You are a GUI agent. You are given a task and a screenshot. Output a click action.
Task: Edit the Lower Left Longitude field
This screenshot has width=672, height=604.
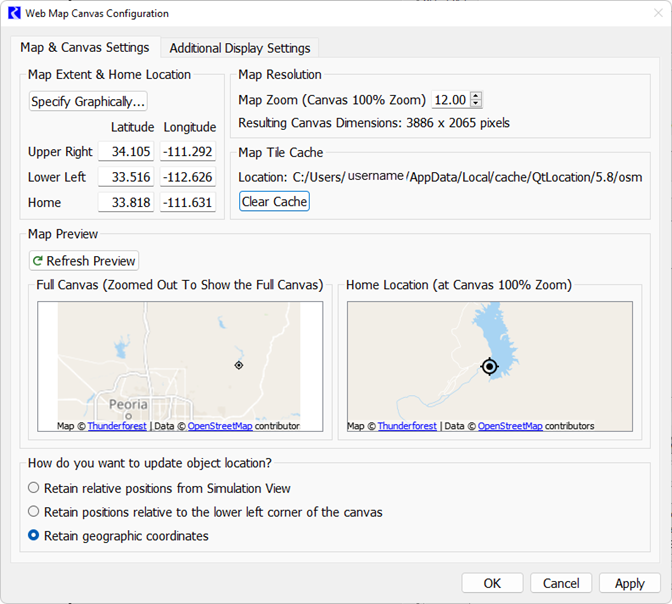point(188,177)
